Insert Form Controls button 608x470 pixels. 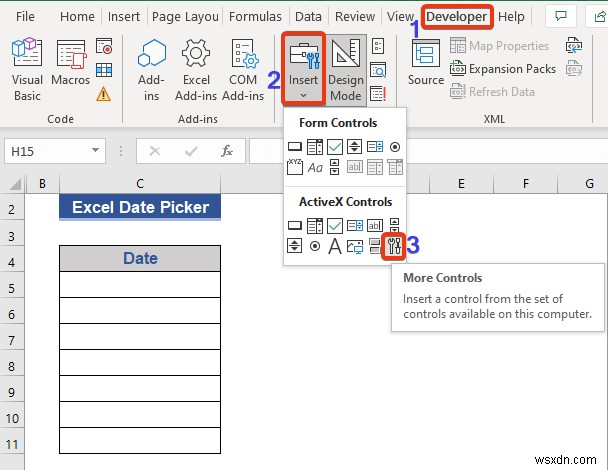click(295, 147)
